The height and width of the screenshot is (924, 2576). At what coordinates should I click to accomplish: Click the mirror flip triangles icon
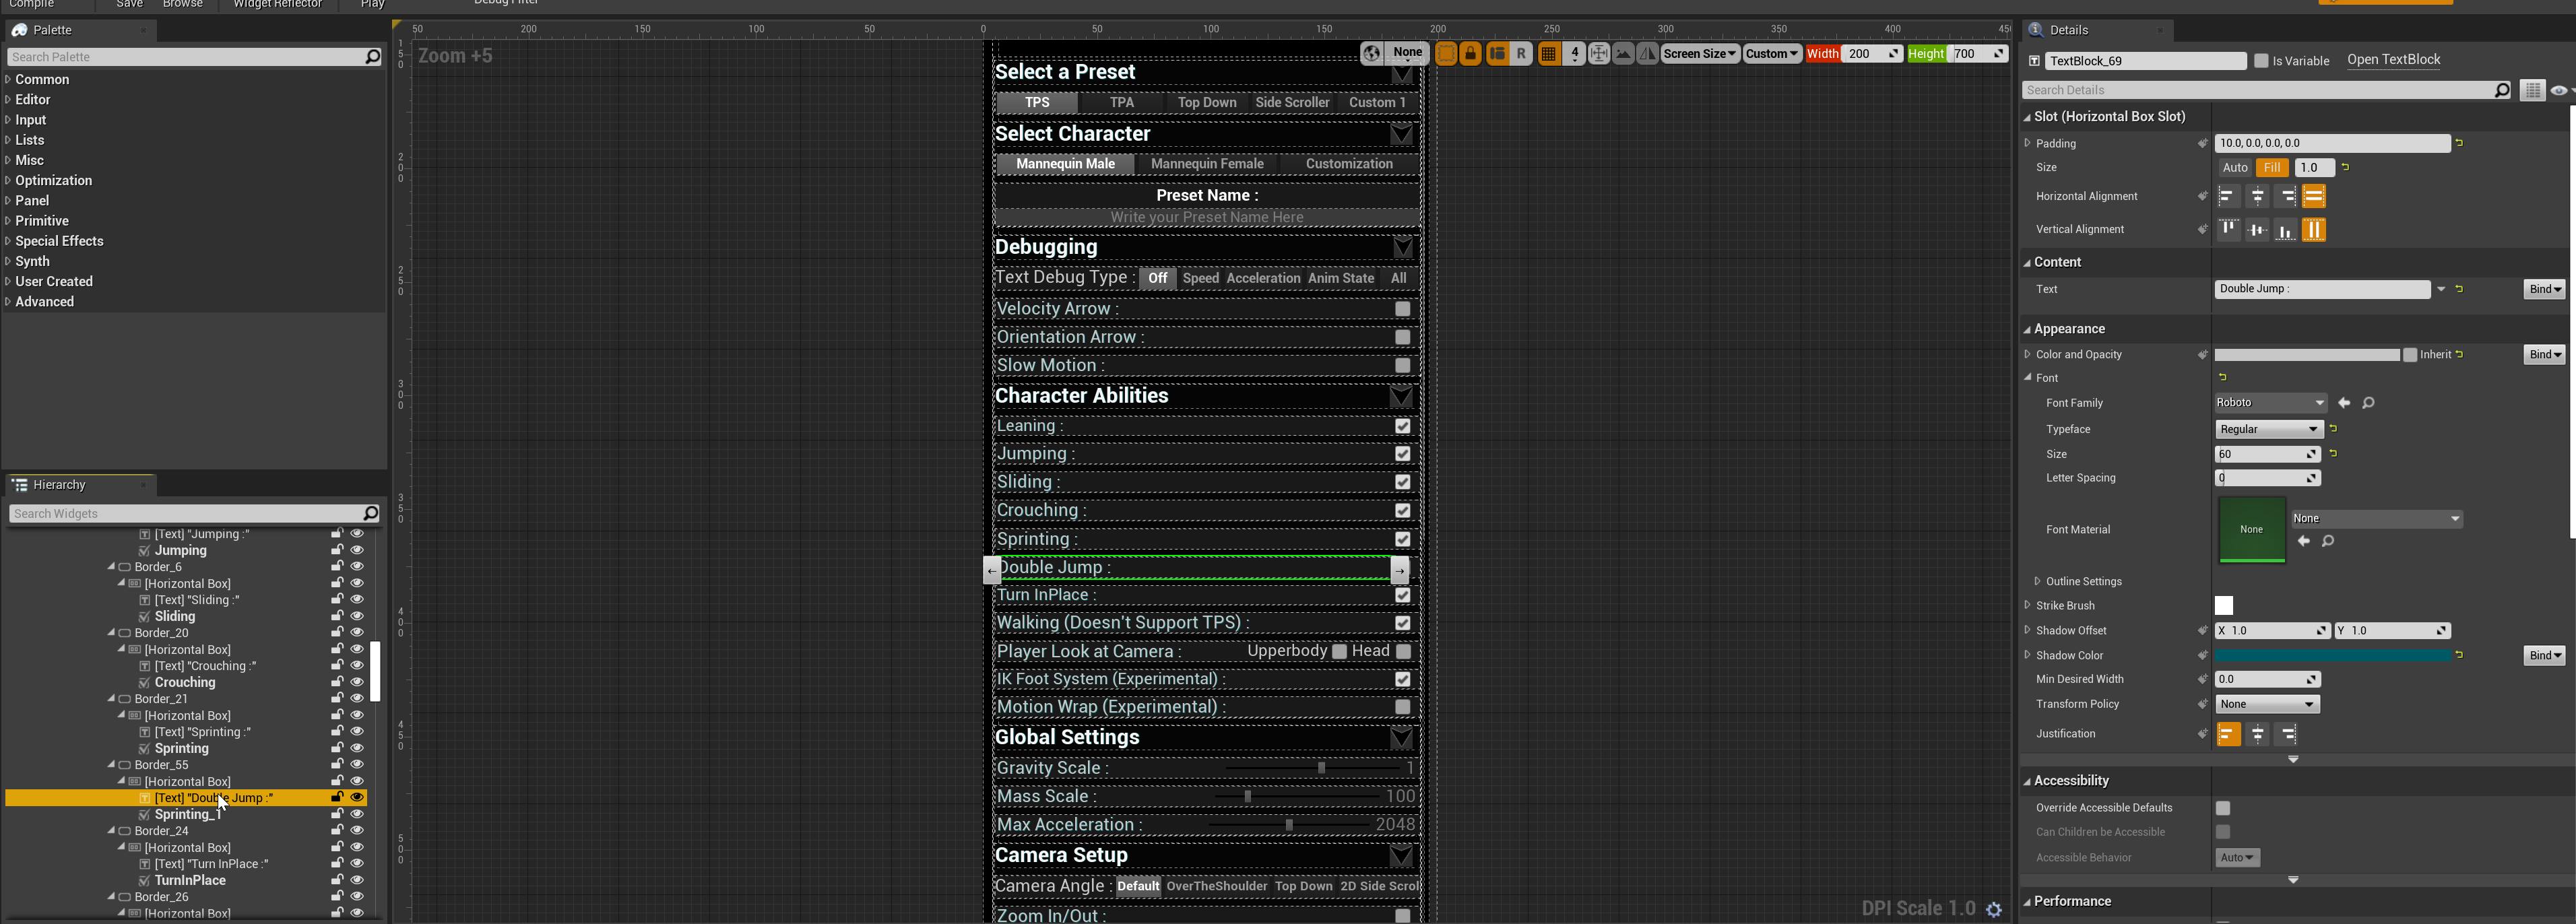(1648, 54)
